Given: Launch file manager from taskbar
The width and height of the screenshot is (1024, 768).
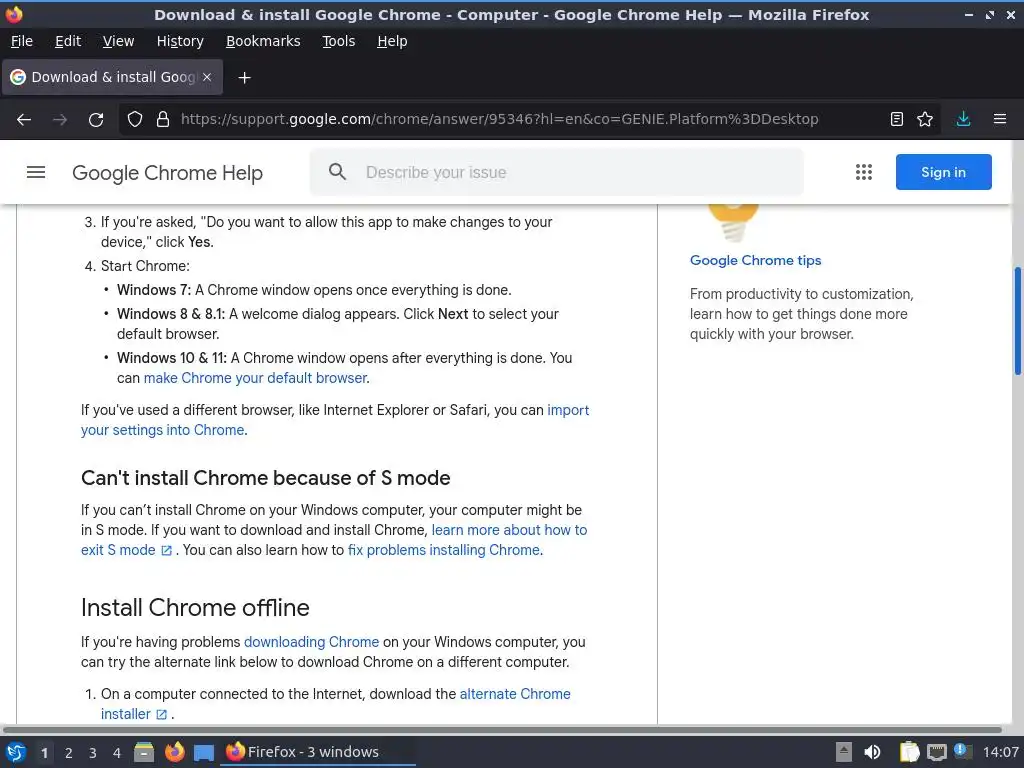Looking at the screenshot, I should pyautogui.click(x=144, y=752).
